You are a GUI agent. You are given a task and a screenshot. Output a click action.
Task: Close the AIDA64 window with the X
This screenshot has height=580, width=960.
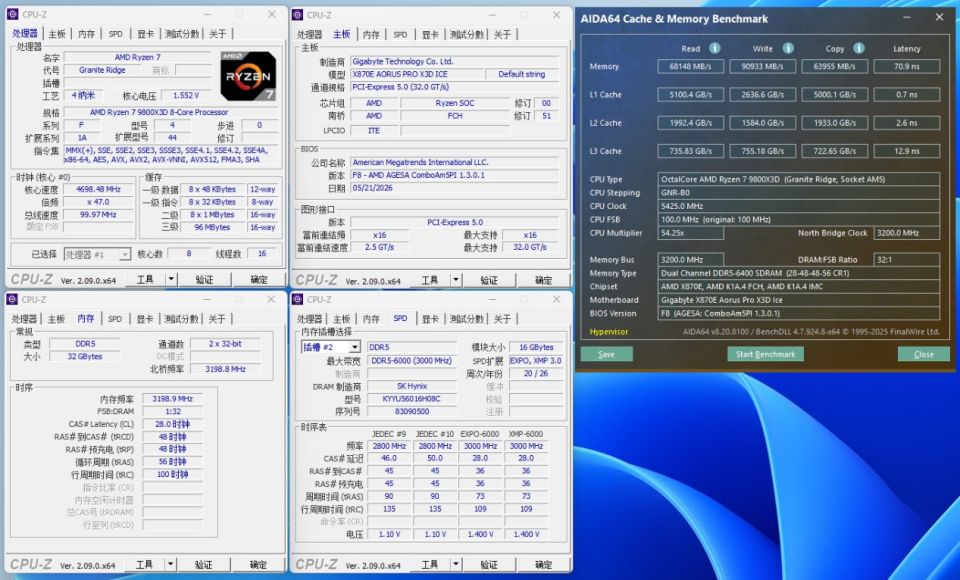click(x=940, y=18)
